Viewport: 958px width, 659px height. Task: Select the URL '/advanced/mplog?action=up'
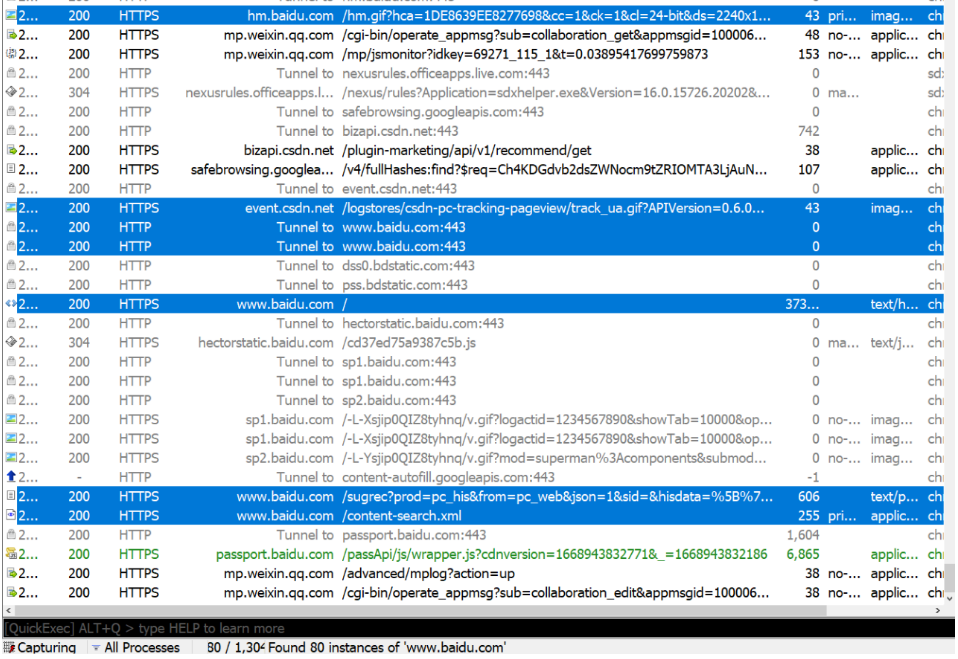[x=428, y=573]
